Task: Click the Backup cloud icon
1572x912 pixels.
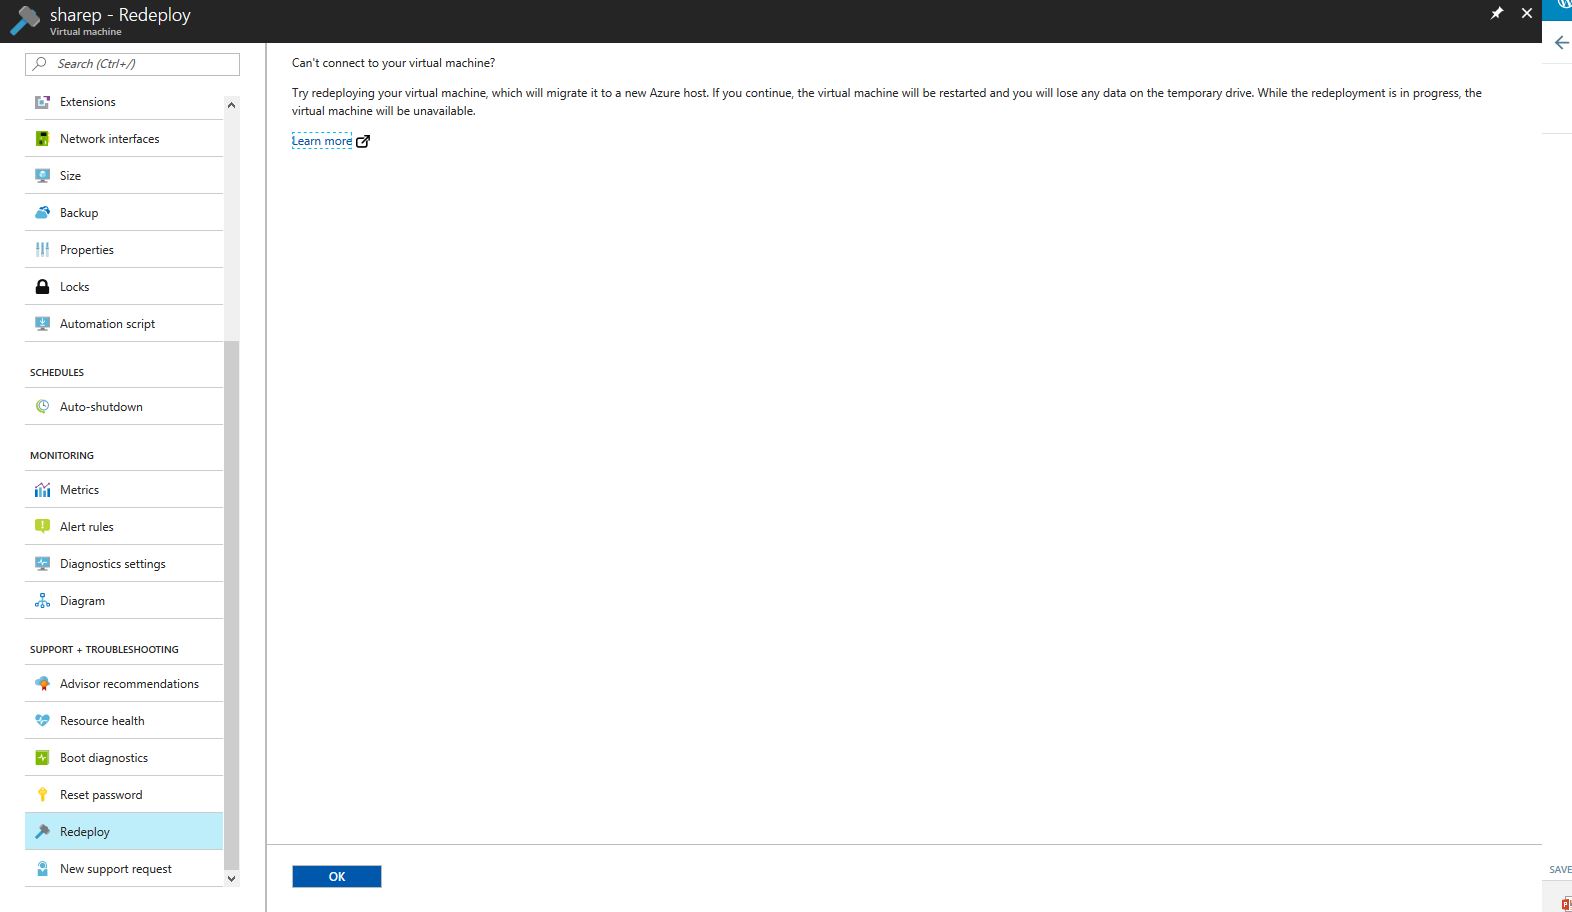Action: (42, 213)
